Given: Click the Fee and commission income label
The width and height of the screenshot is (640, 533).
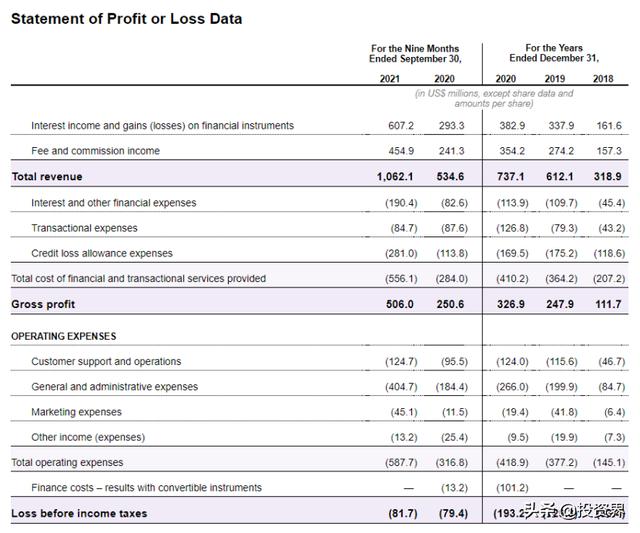Looking at the screenshot, I should point(95,151).
